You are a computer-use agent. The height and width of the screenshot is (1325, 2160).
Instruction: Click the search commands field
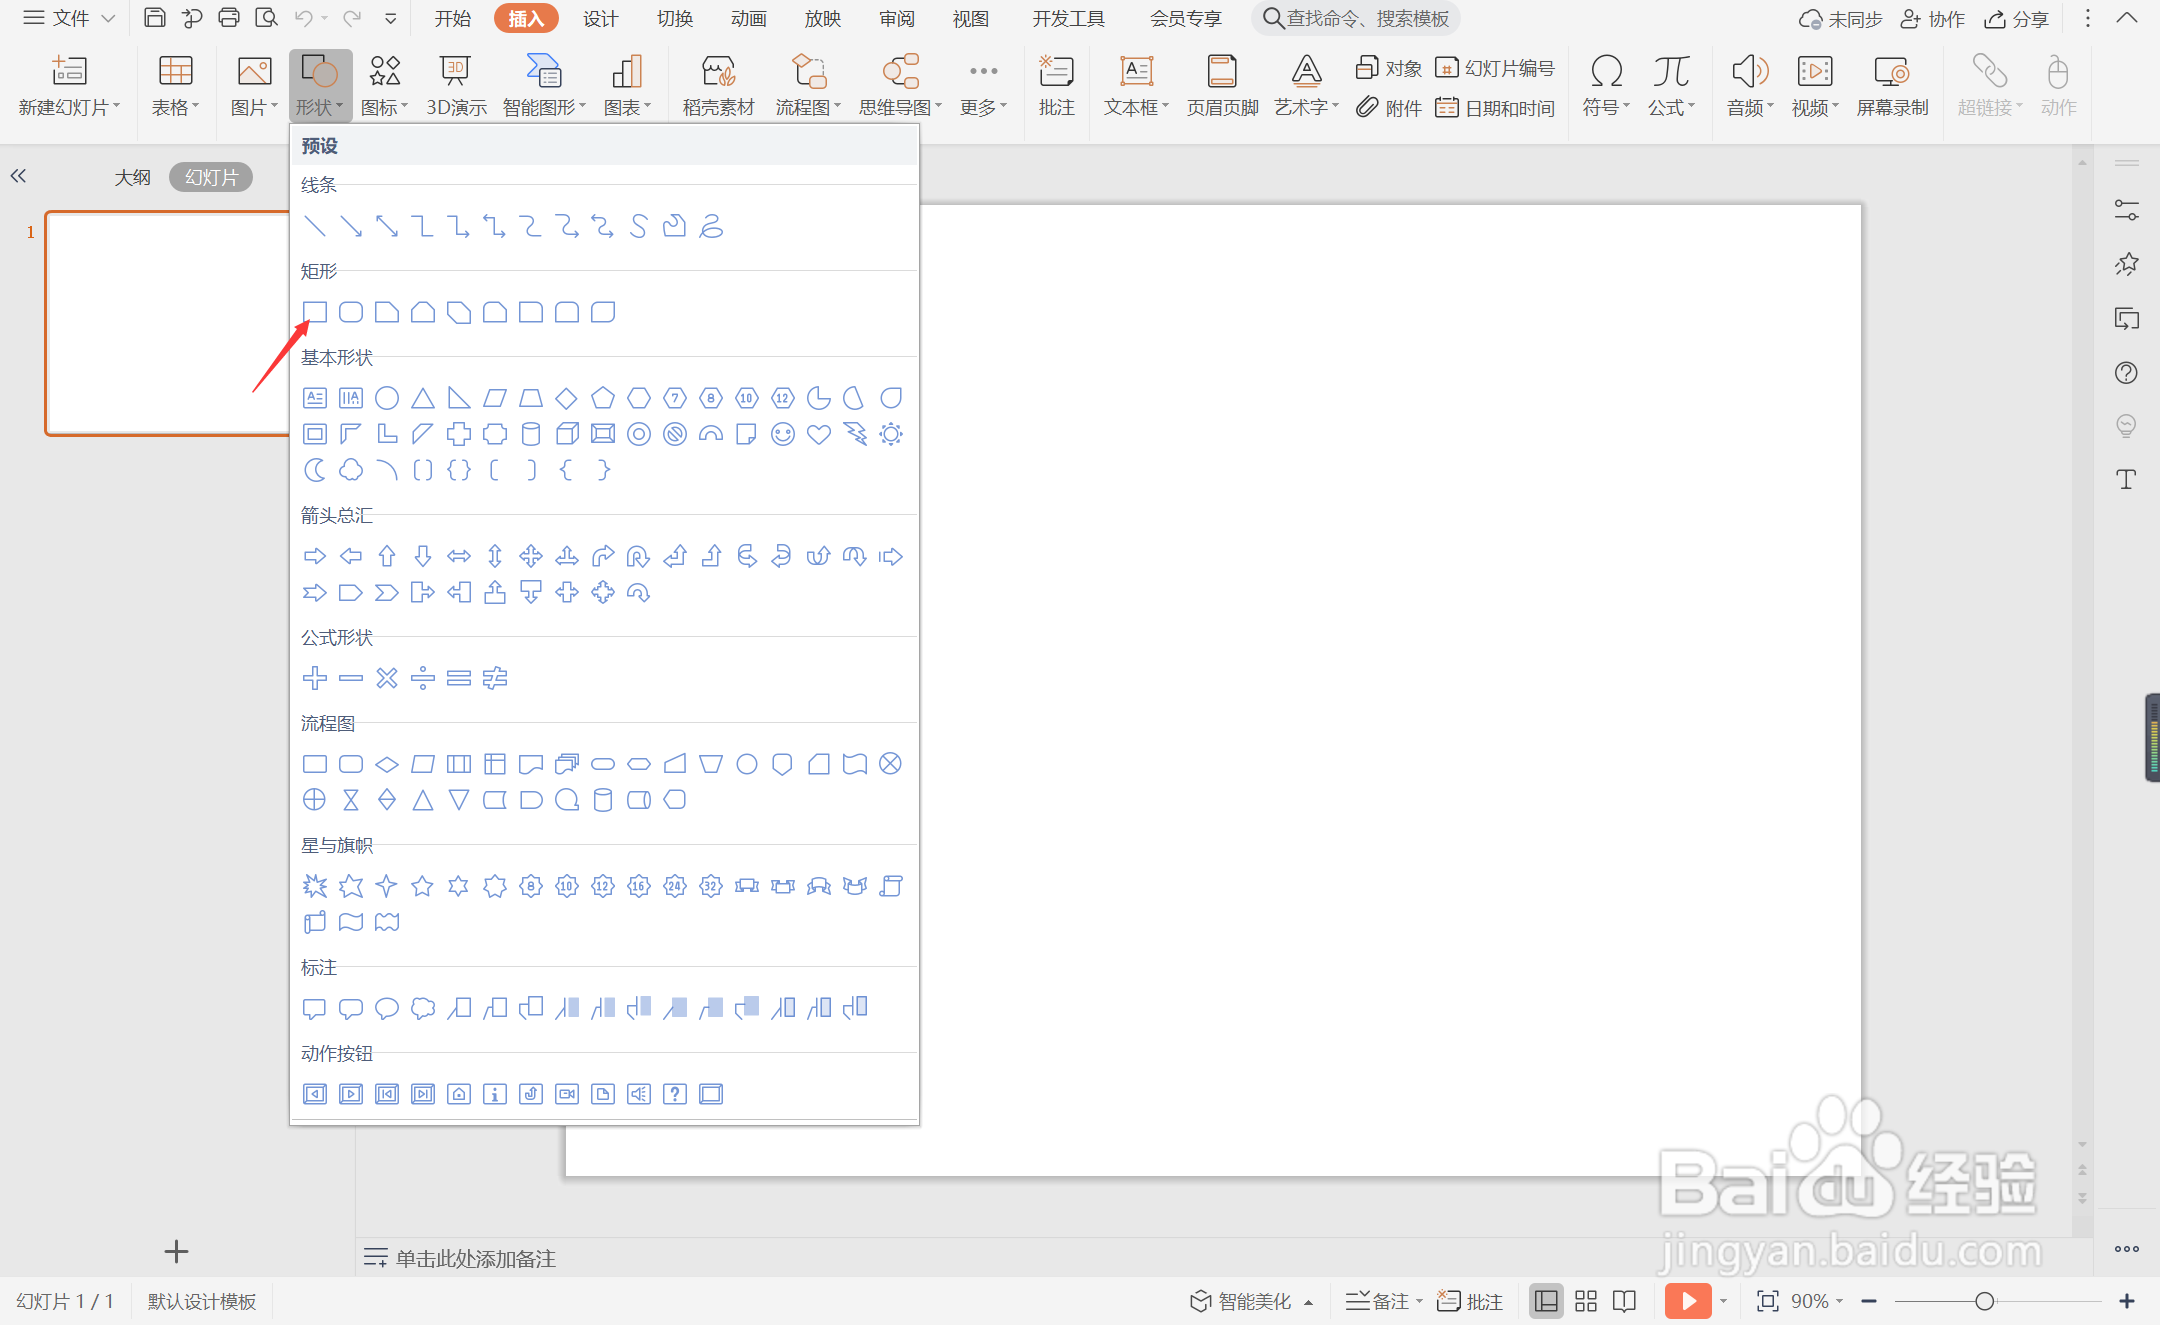(x=1356, y=18)
